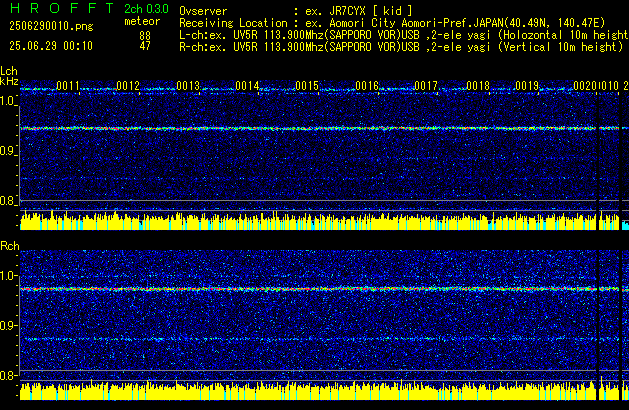This screenshot has width=629, height=410.
Task: Click the HROFFT title text
Action: tap(62, 8)
